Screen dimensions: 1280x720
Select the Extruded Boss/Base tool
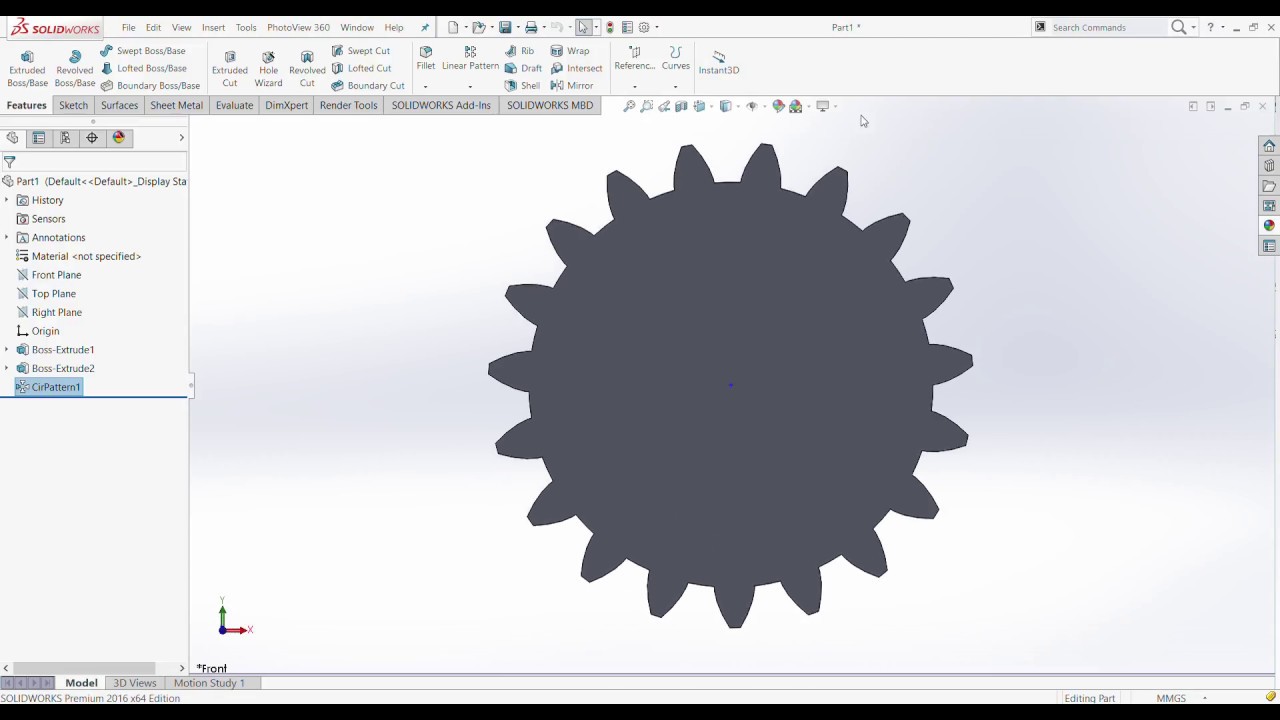[27, 69]
